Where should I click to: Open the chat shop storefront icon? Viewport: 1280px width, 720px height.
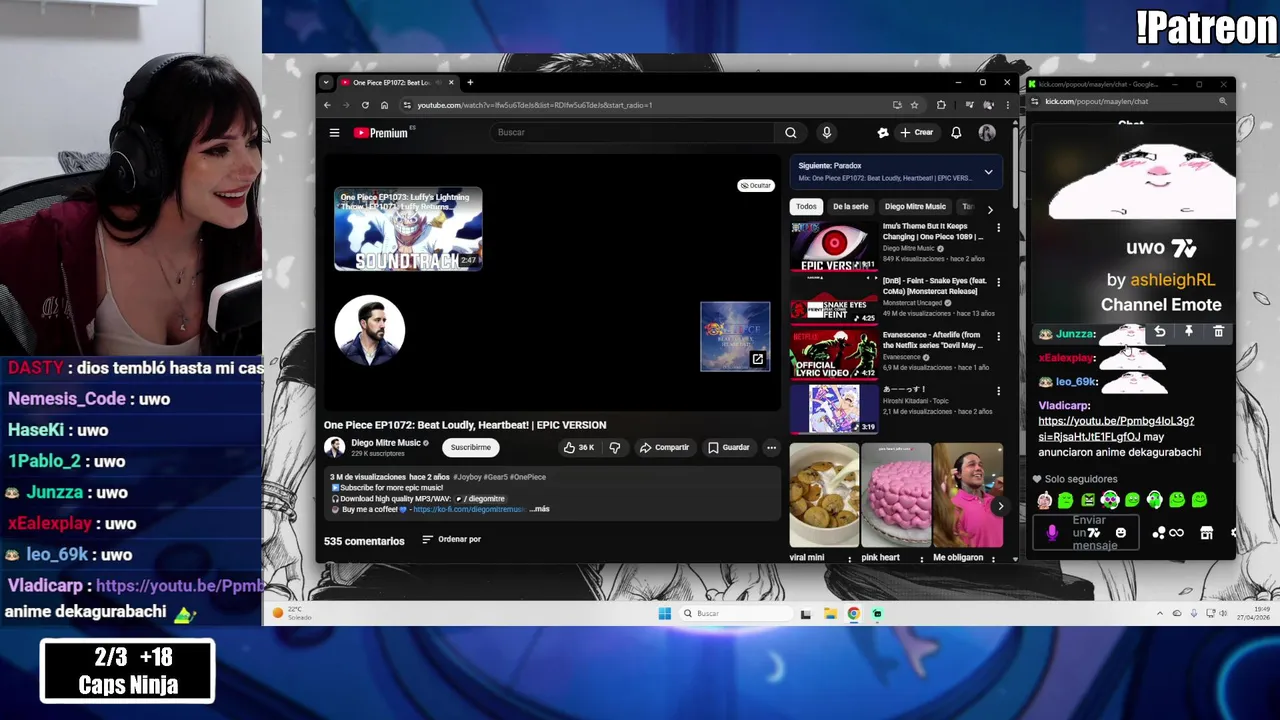[1206, 533]
